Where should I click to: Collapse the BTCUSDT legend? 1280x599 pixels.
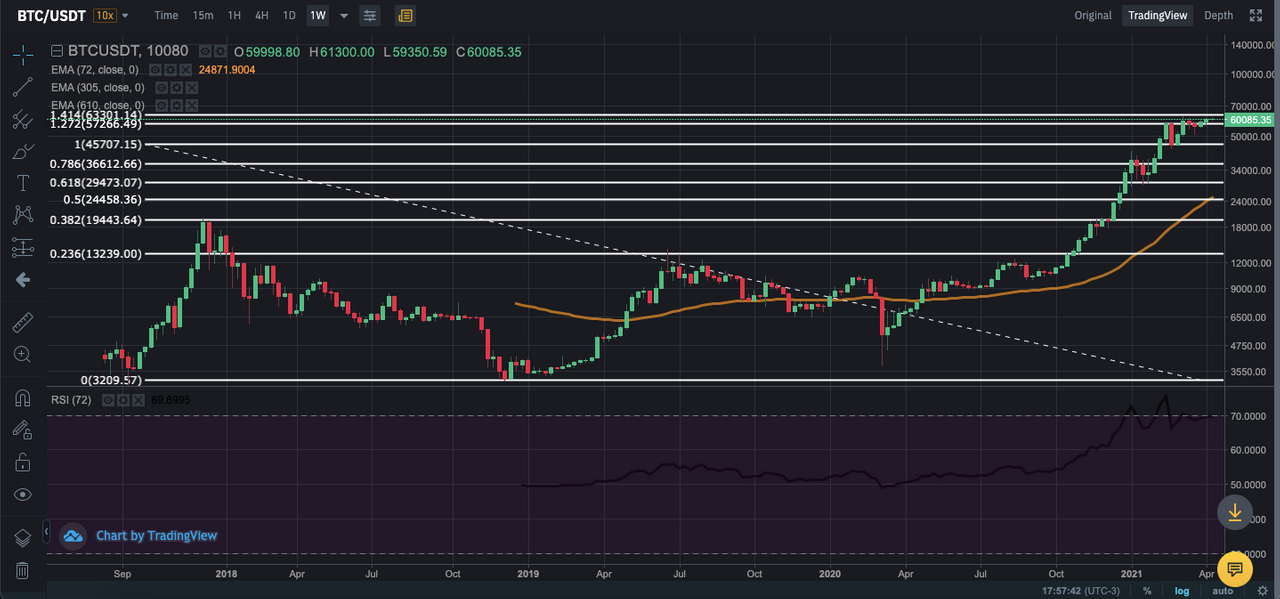[x=57, y=52]
